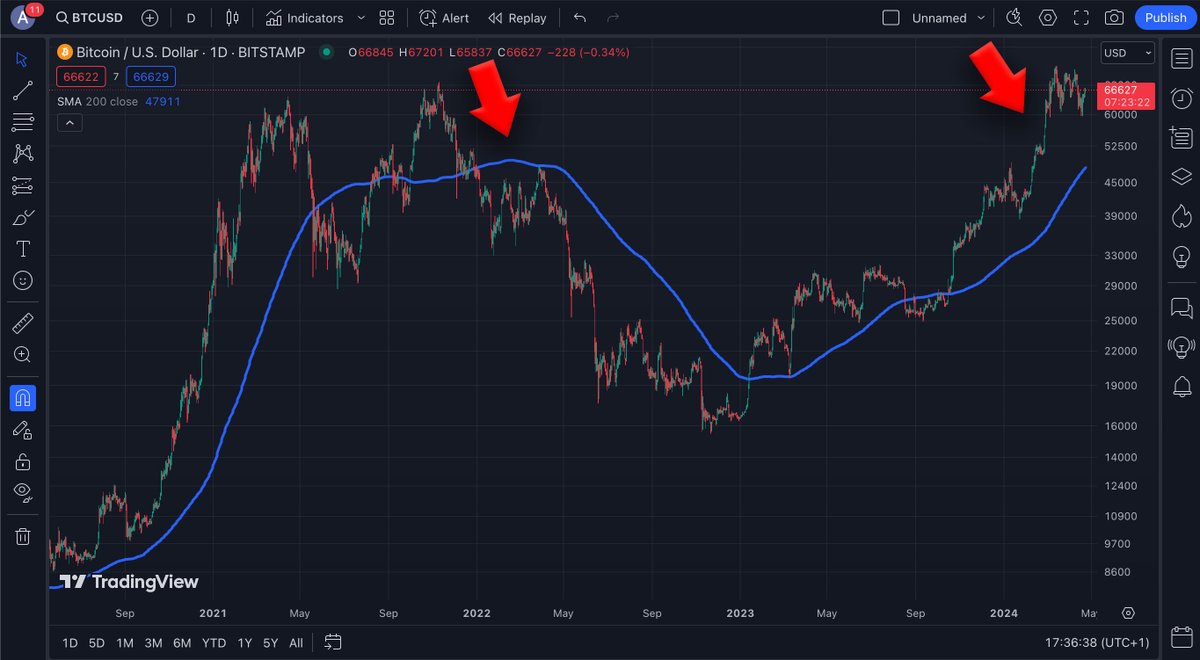
Task: Open the emoji and icons tool
Action: point(22,281)
